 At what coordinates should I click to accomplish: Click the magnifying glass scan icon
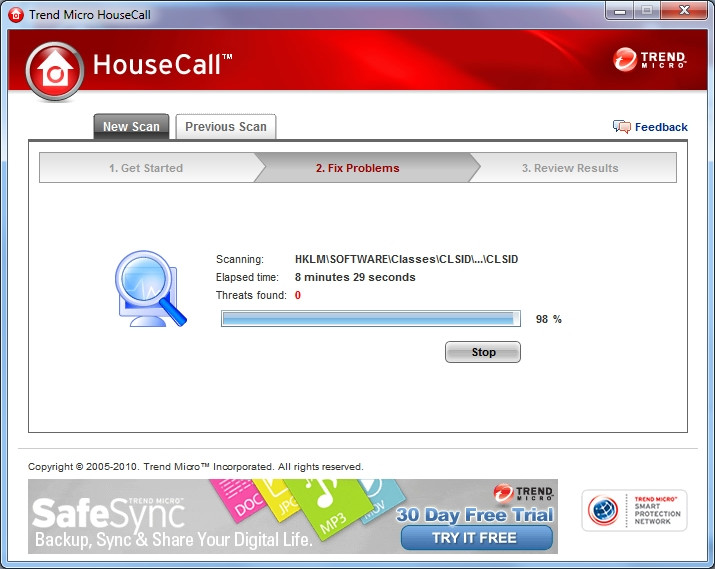pos(150,288)
